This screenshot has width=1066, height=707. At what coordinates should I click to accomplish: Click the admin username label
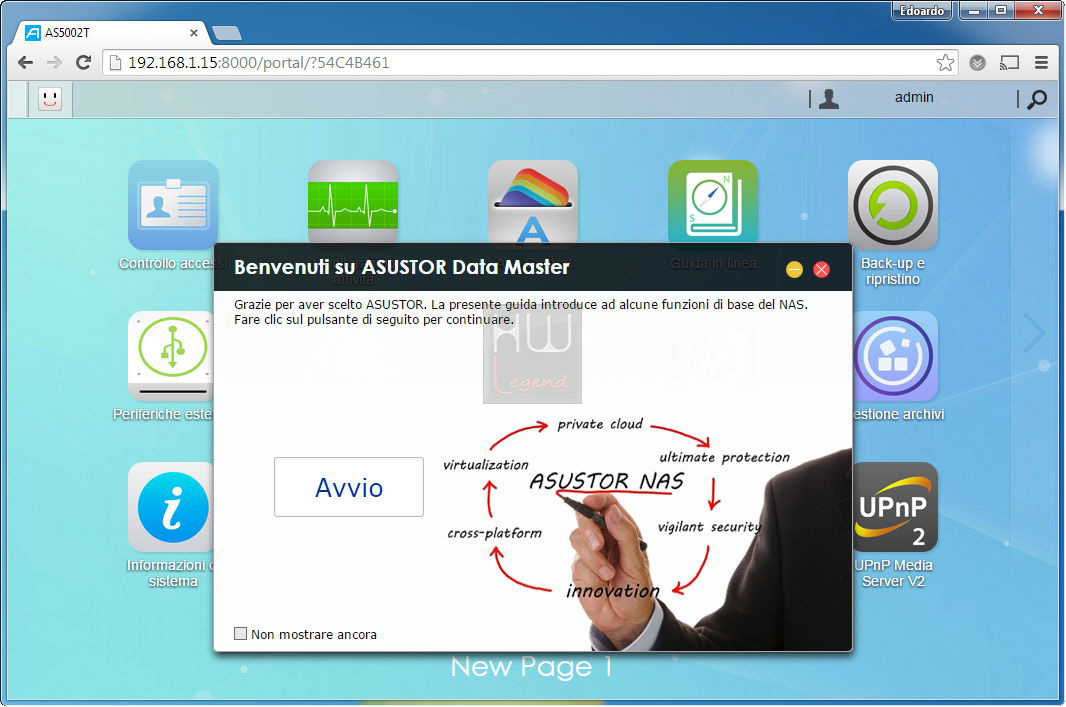(914, 98)
